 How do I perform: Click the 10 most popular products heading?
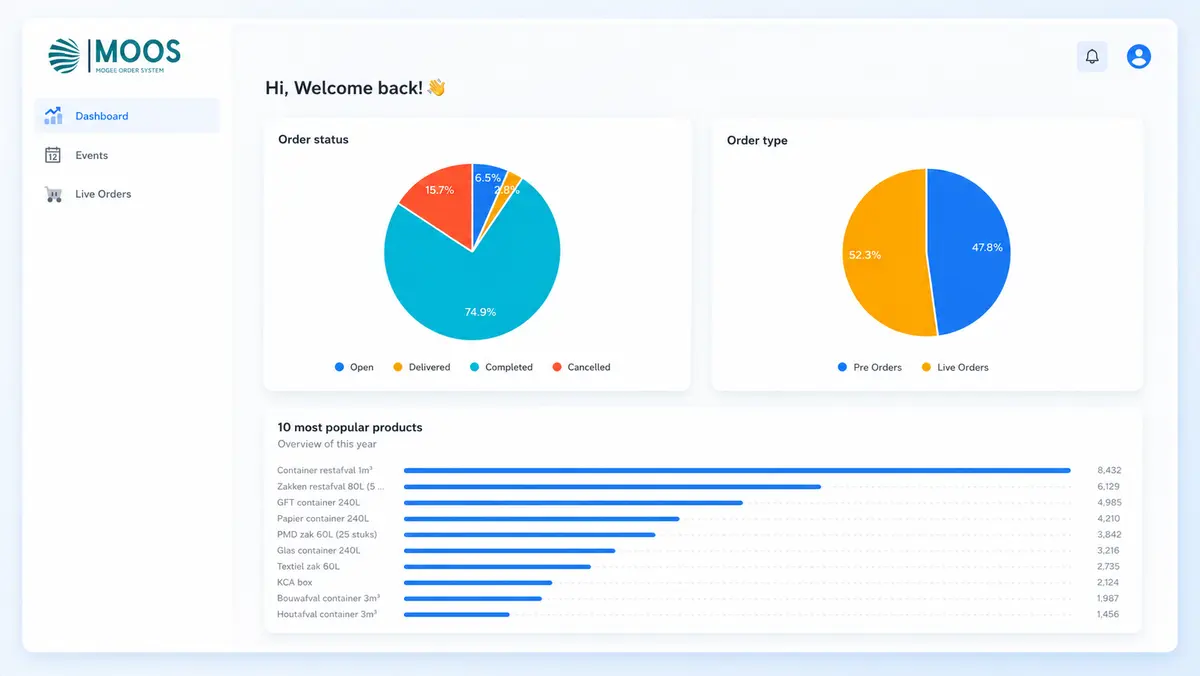[350, 427]
